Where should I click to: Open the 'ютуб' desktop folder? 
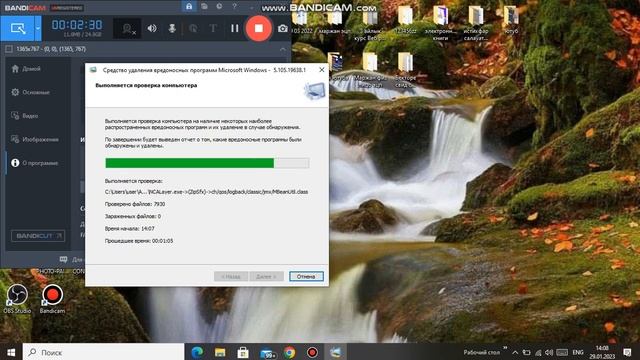click(511, 19)
